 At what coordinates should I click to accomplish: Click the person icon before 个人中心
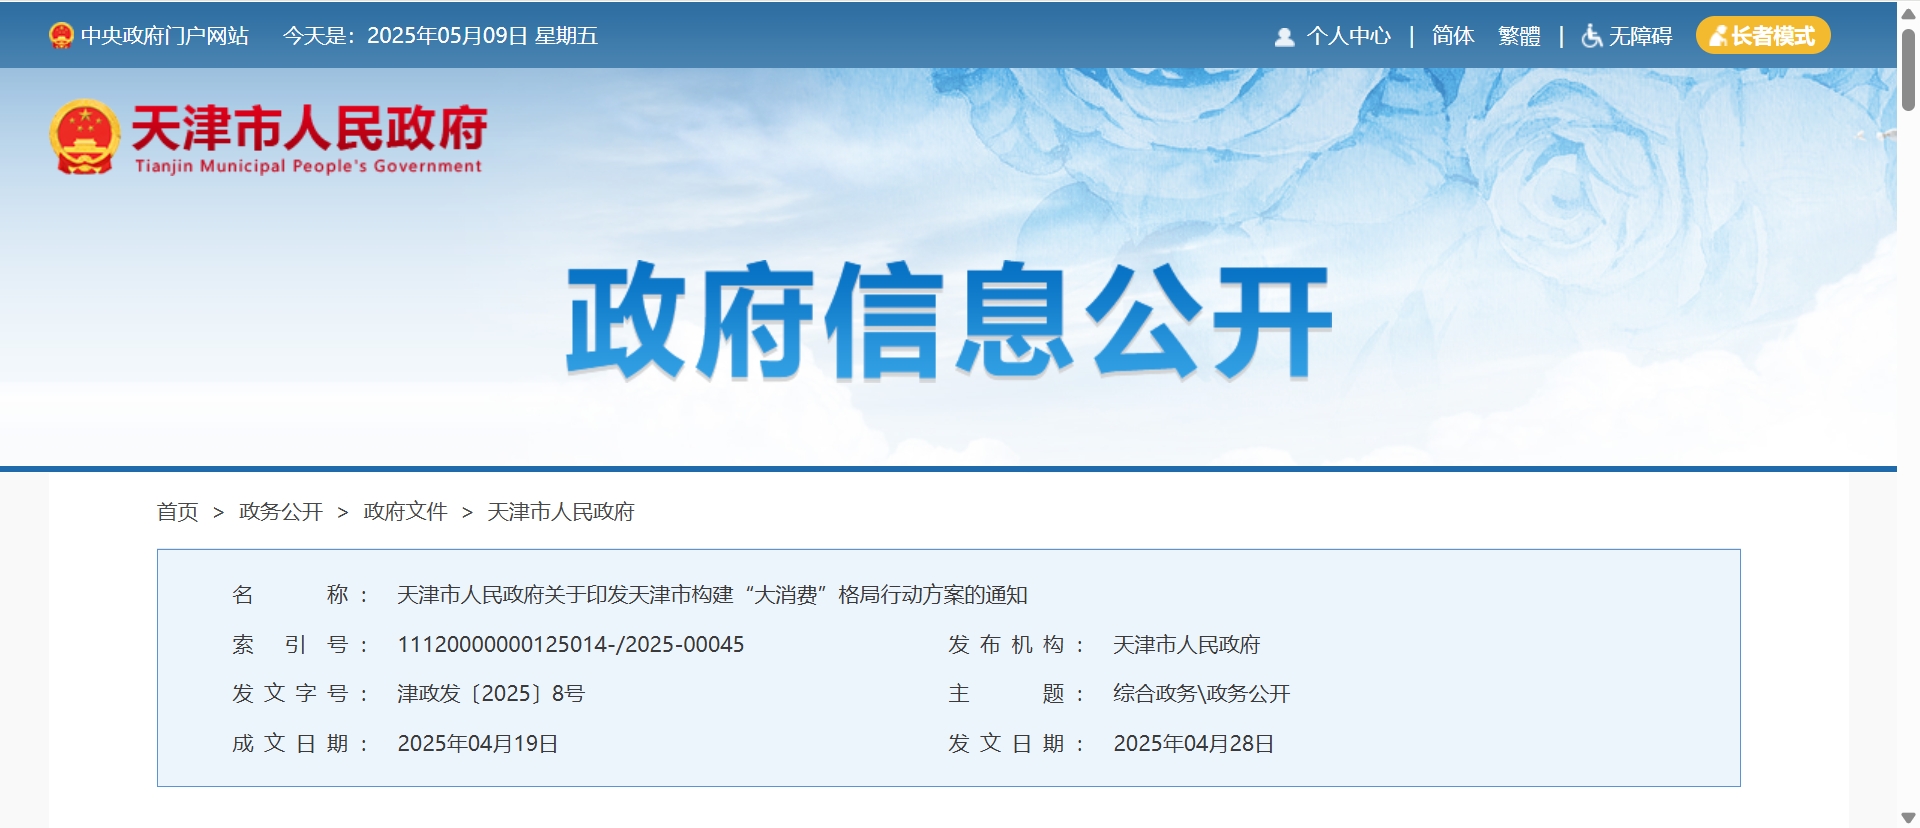pyautogui.click(x=1284, y=37)
